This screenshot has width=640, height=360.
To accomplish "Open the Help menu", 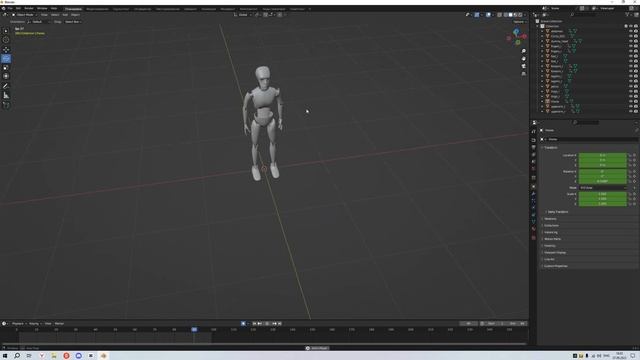I will (x=54, y=8).
